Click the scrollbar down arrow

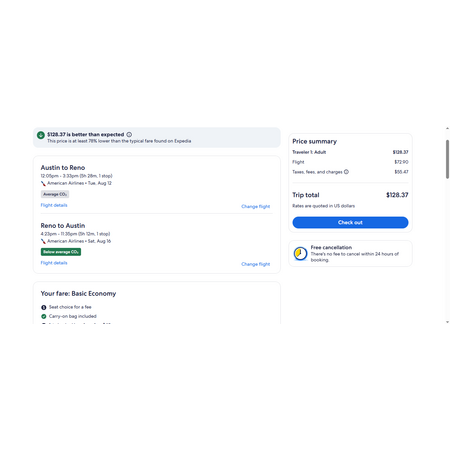pyautogui.click(x=447, y=322)
